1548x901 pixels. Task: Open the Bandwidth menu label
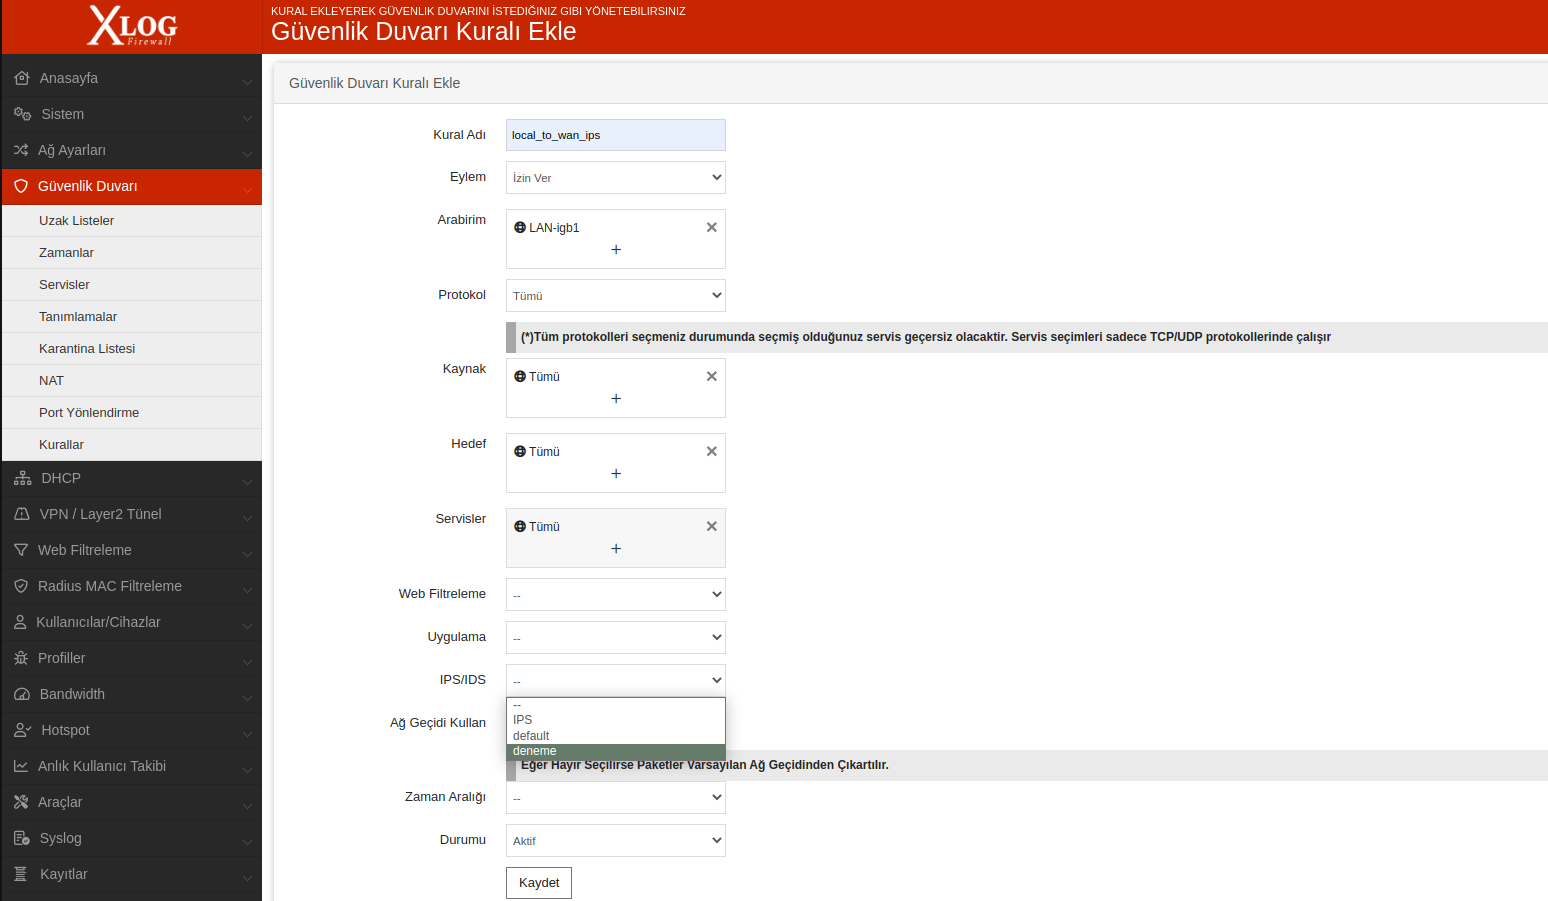click(x=72, y=694)
